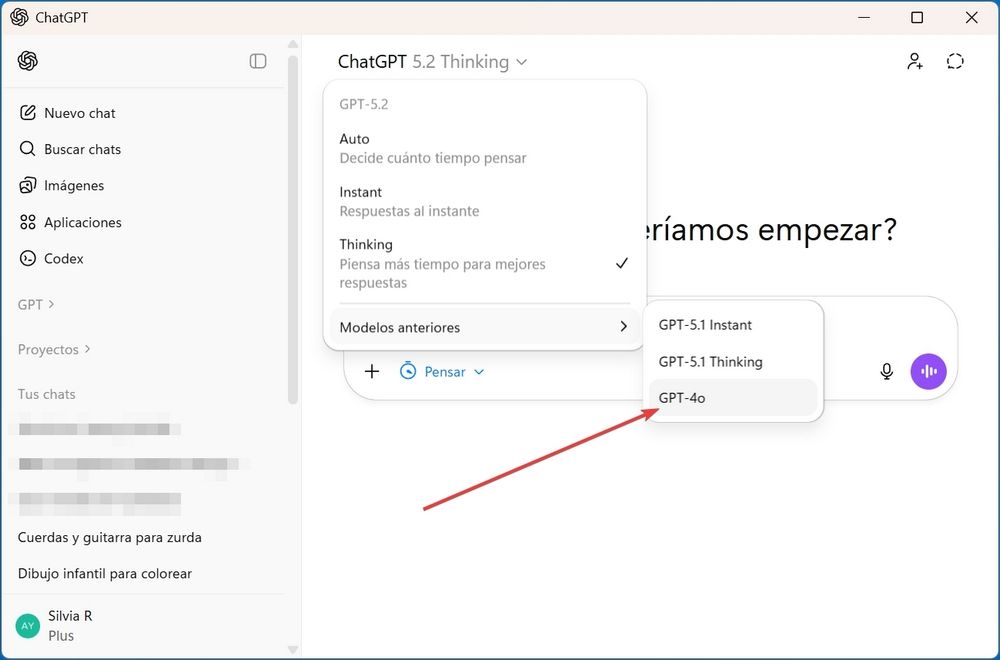Start voice mode with purple button
This screenshot has height=660, width=1000.
(928, 372)
